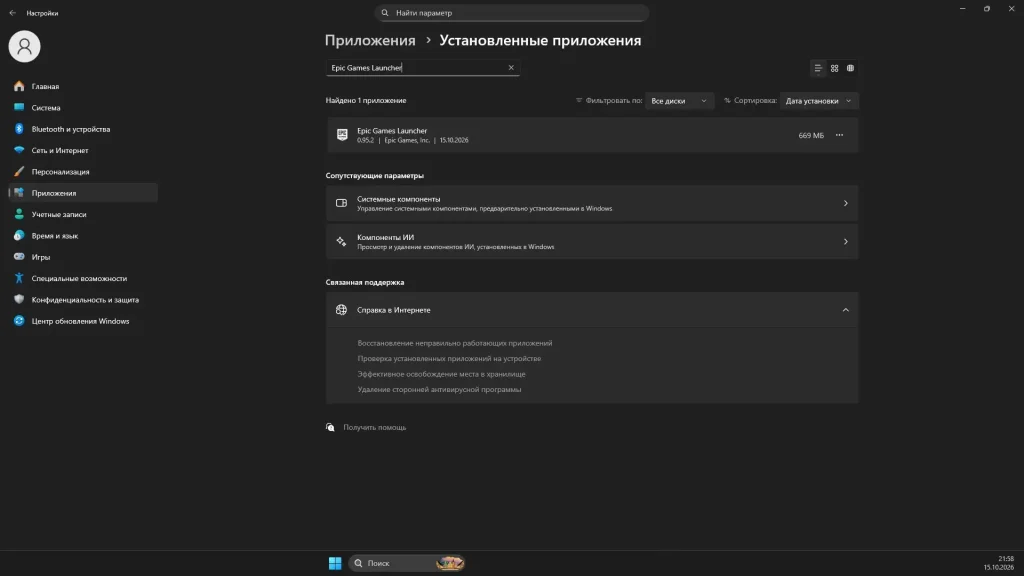Open the Дата установки sort dropdown
This screenshot has height=576, width=1024.
tap(818, 101)
